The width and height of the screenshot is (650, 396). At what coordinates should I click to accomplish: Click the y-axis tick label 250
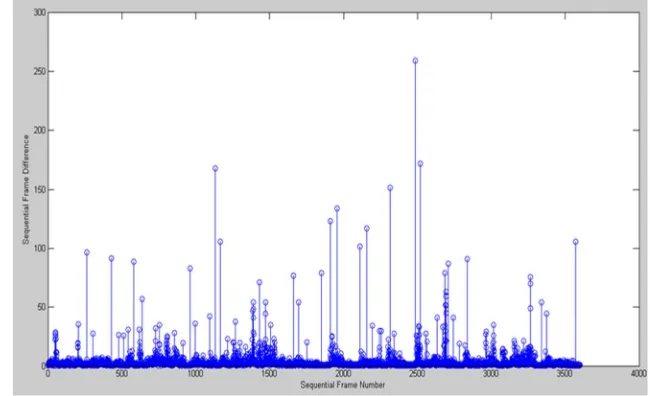coord(39,71)
